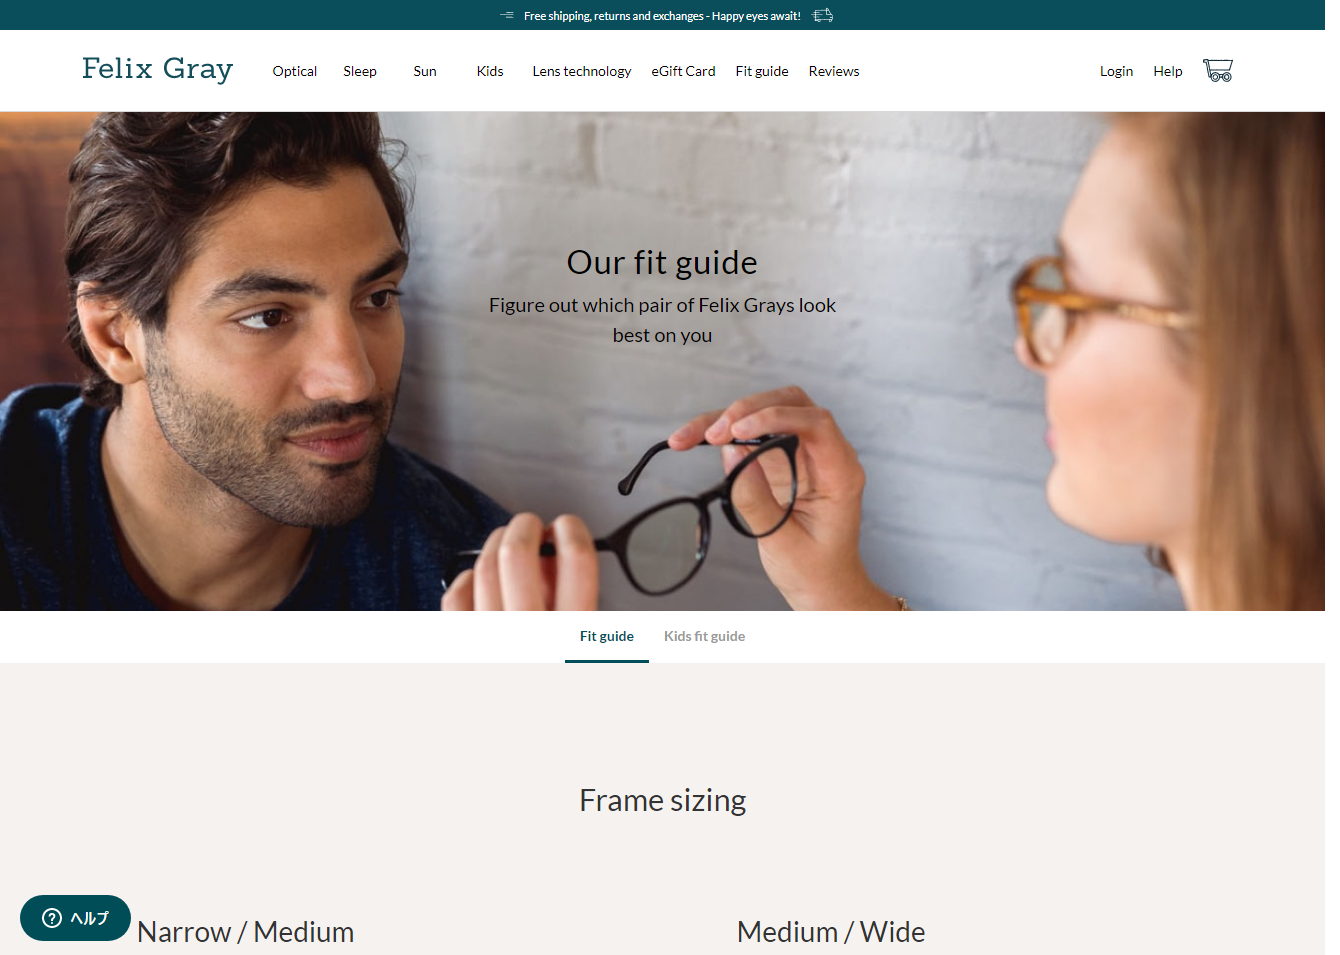The height and width of the screenshot is (955, 1340).
Task: Open the Optical menu
Action: [x=295, y=71]
